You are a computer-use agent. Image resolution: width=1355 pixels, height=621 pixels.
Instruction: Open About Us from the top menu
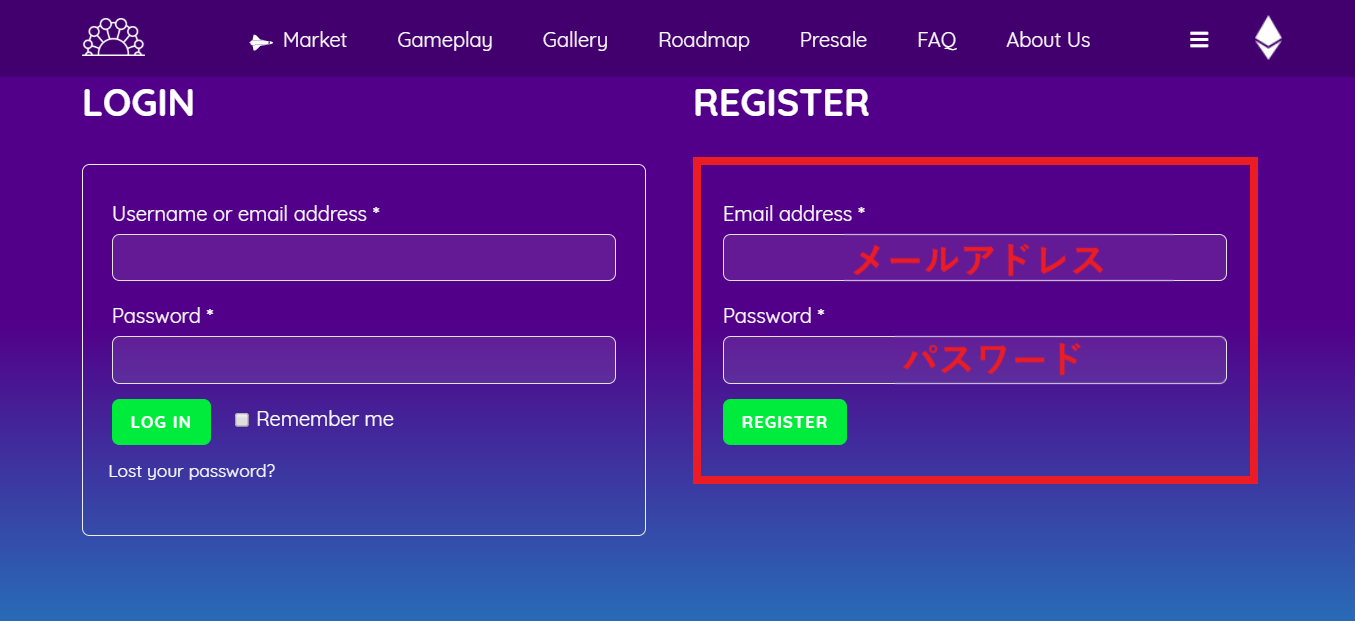click(1048, 40)
